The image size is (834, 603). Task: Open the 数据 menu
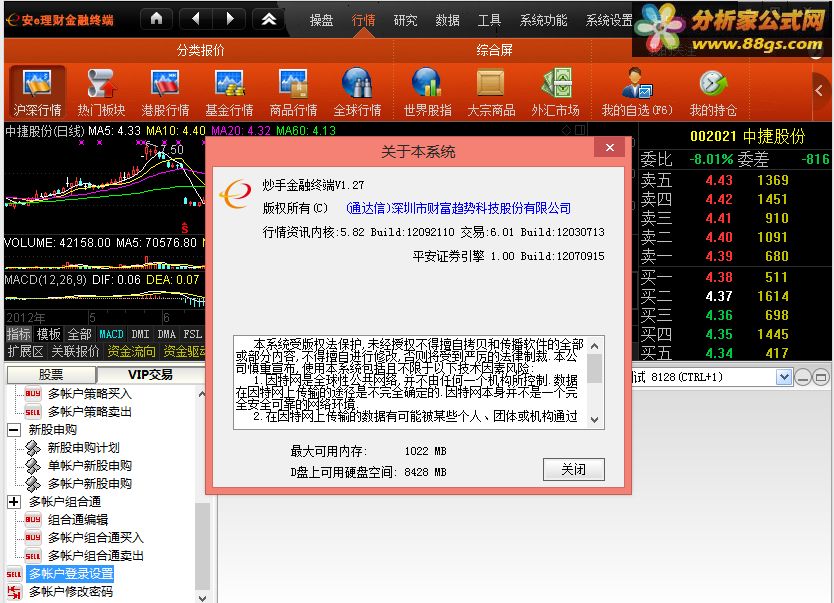coord(447,20)
